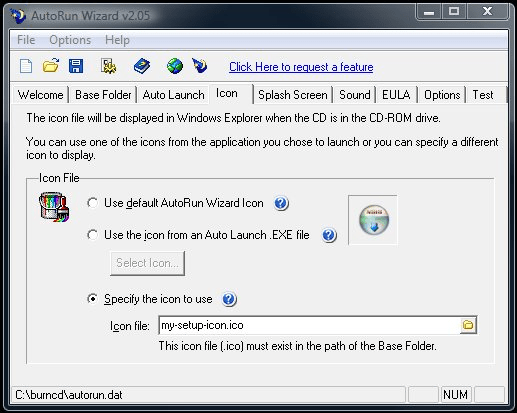This screenshot has width=517, height=413.
Task: Switch to the Auto Launch tab
Action: click(173, 95)
